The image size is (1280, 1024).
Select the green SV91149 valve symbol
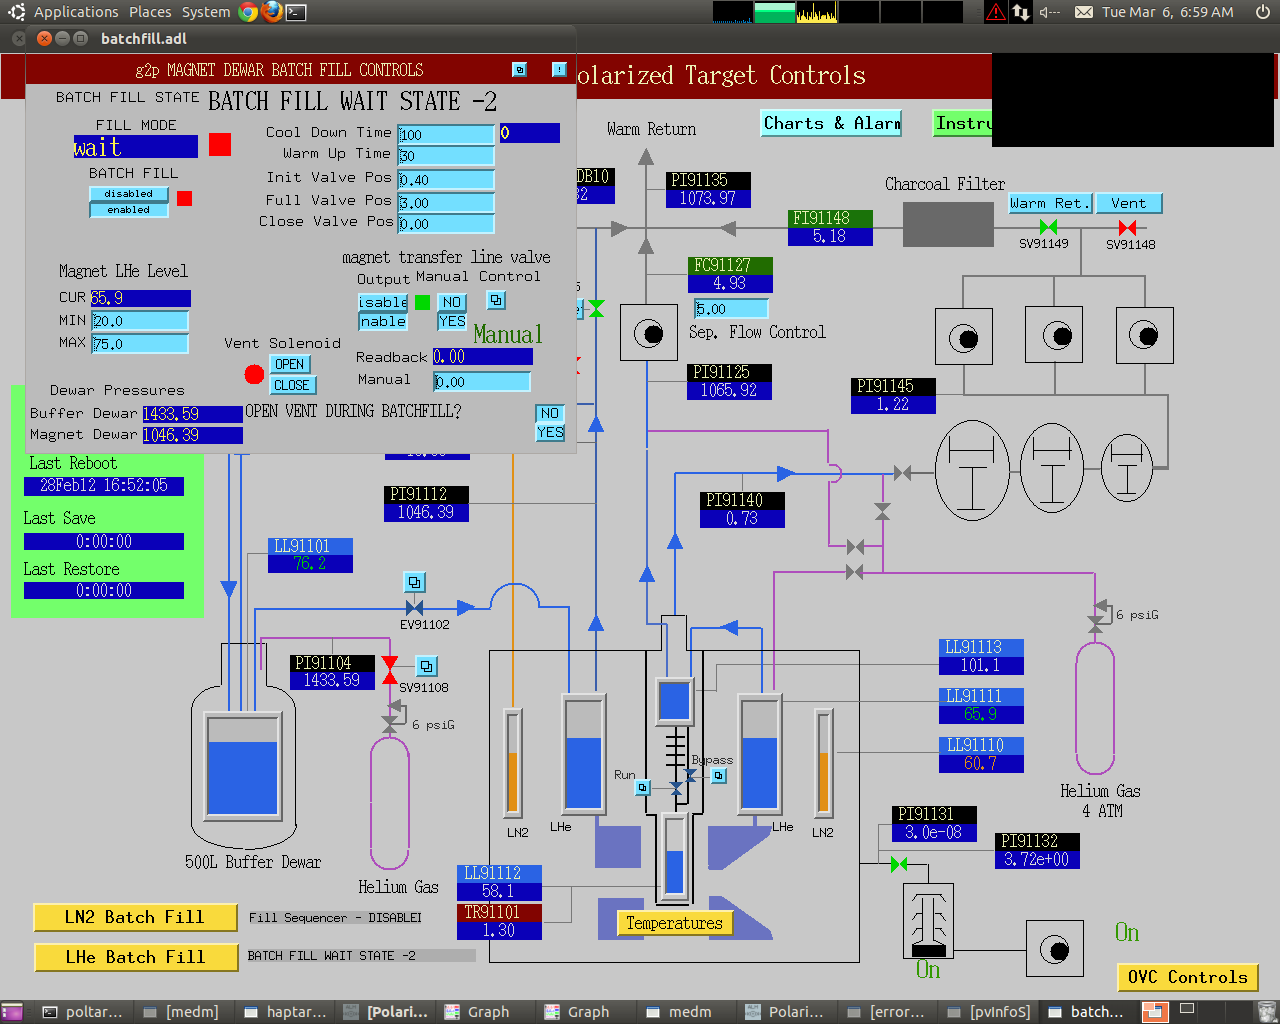coord(1048,227)
